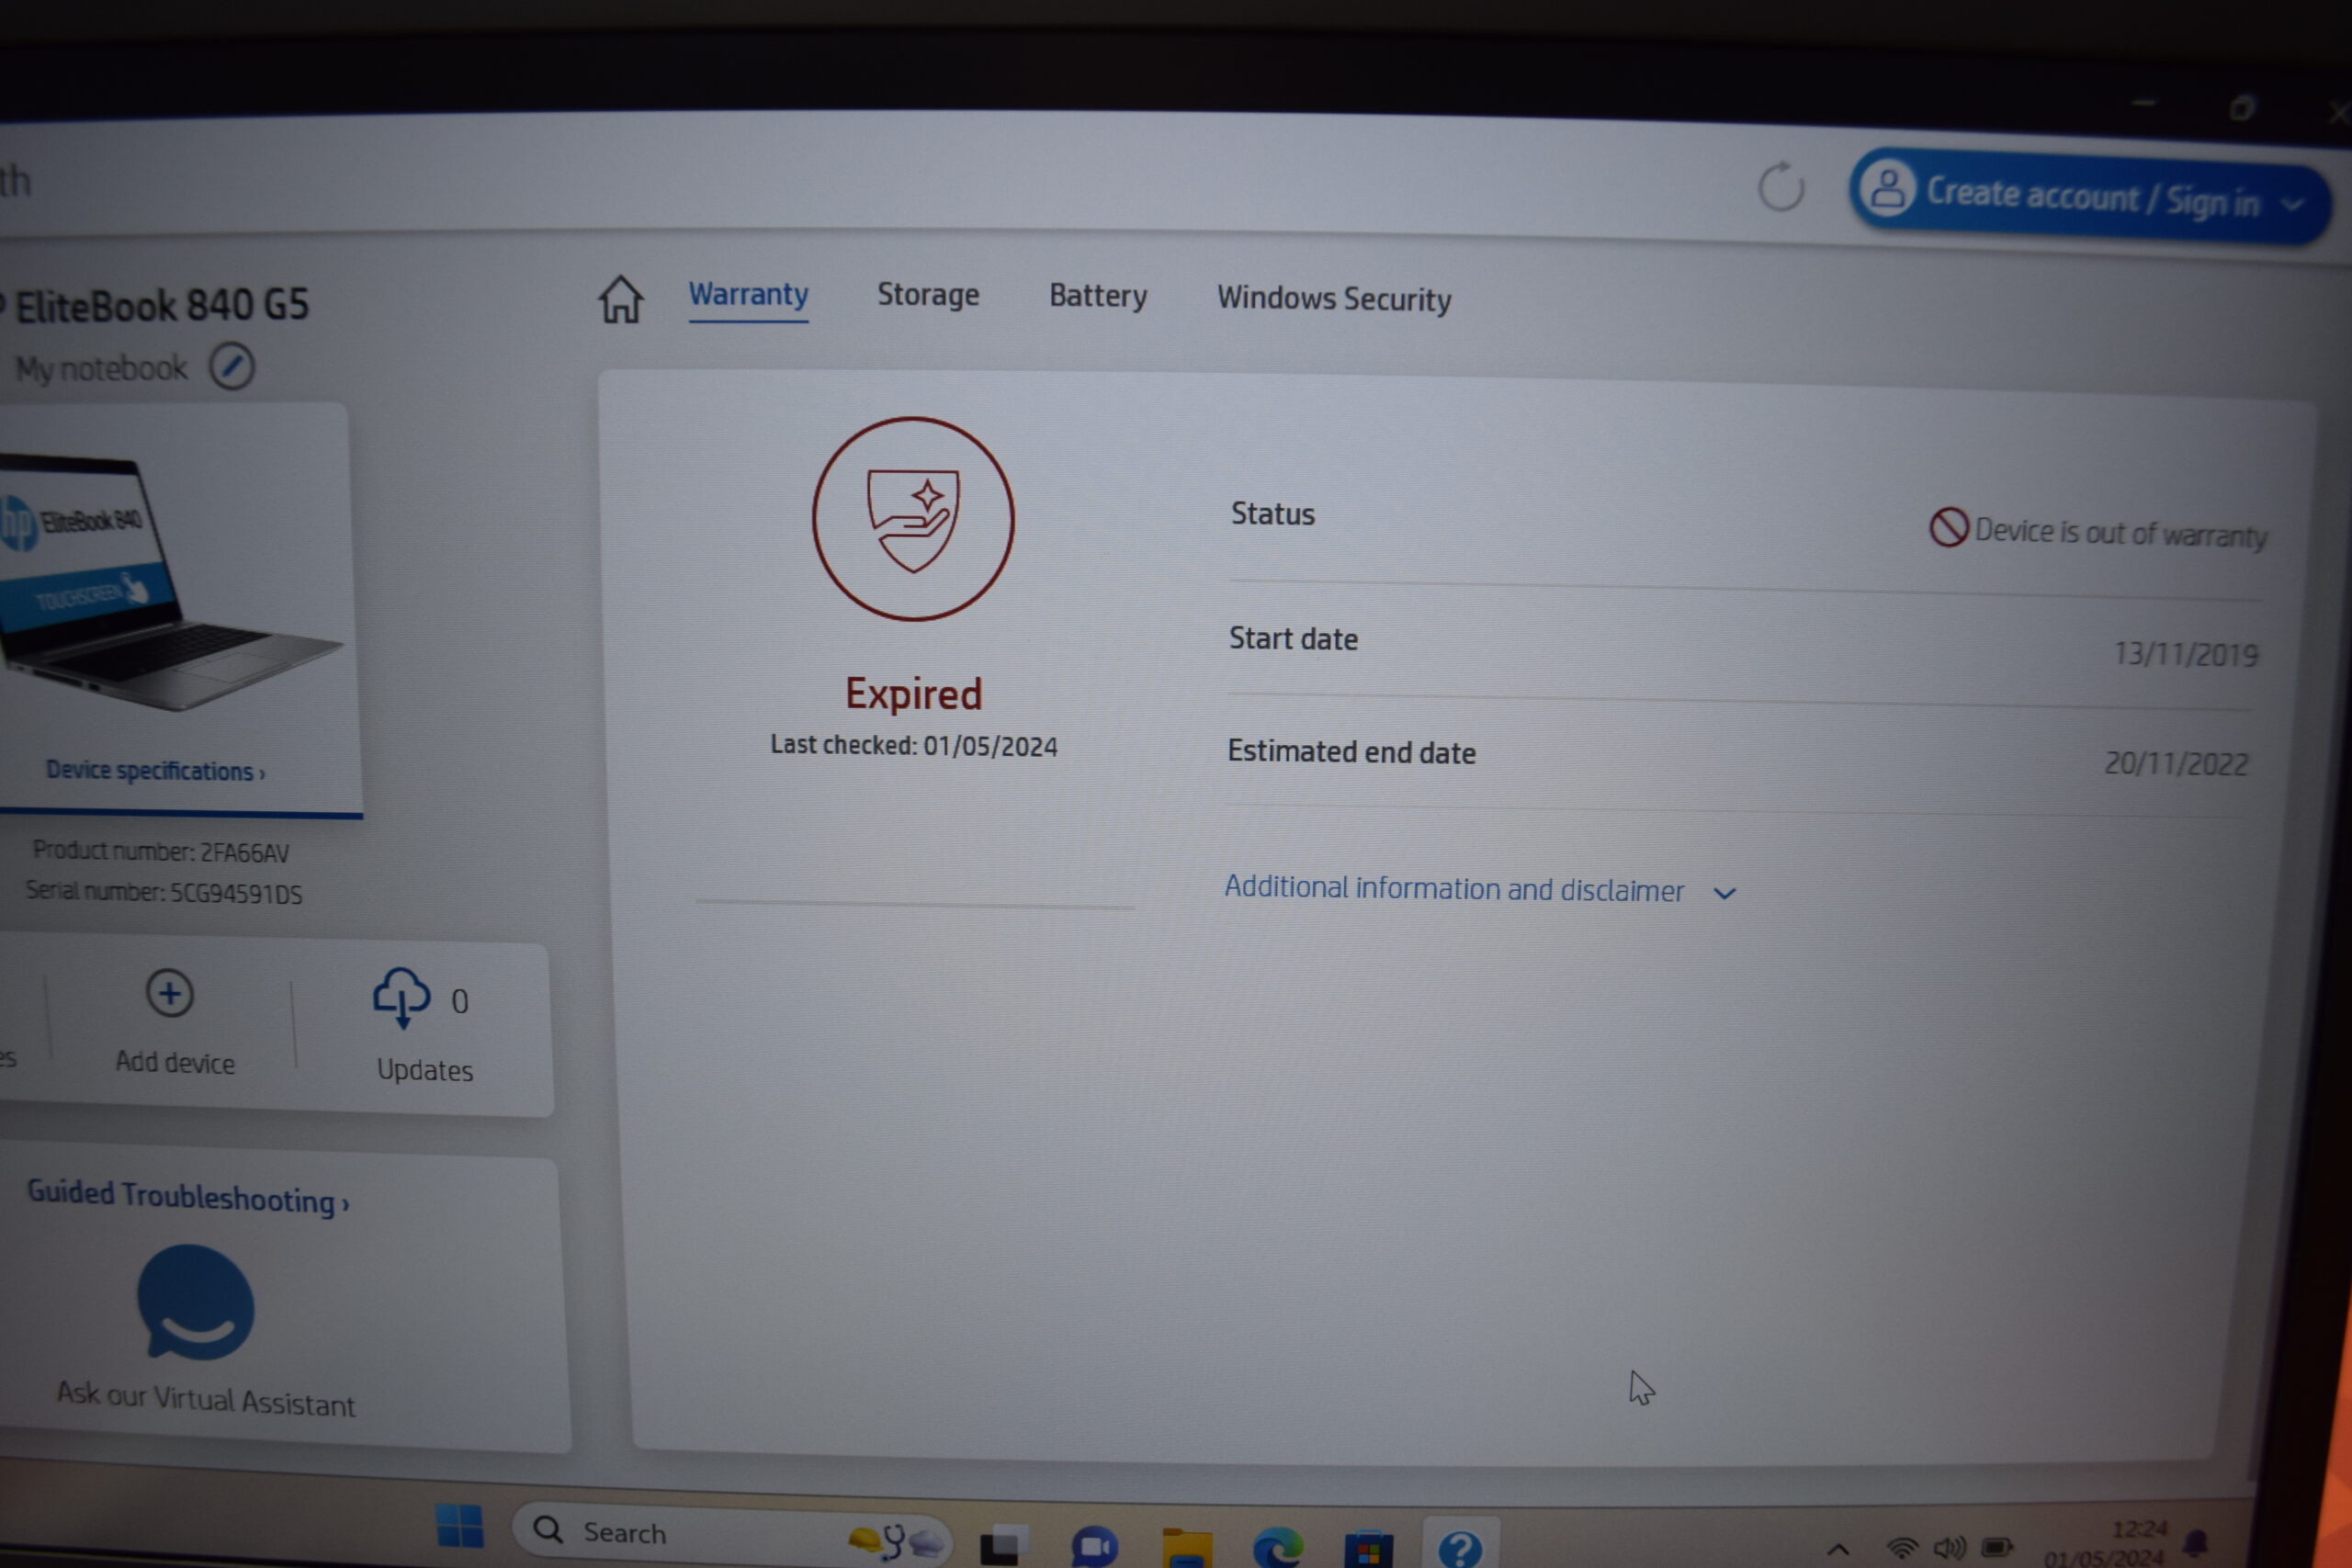Restore the window with the maximize button
The width and height of the screenshot is (2352, 1568).
[x=2242, y=107]
